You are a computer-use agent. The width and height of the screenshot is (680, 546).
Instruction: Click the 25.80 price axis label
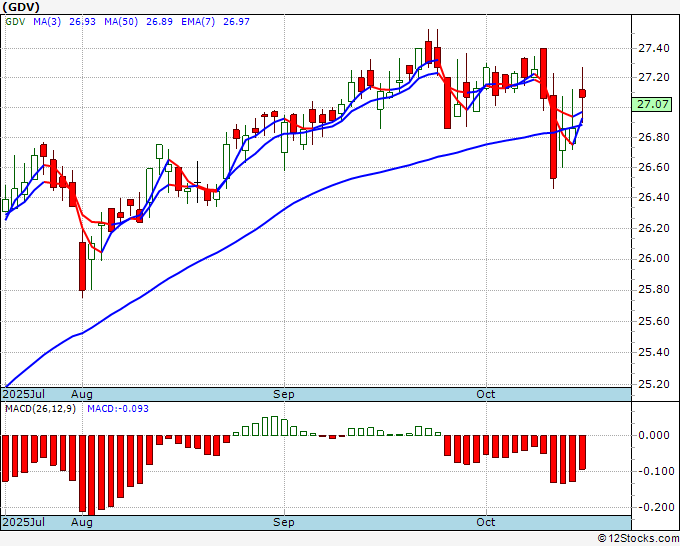click(654, 289)
